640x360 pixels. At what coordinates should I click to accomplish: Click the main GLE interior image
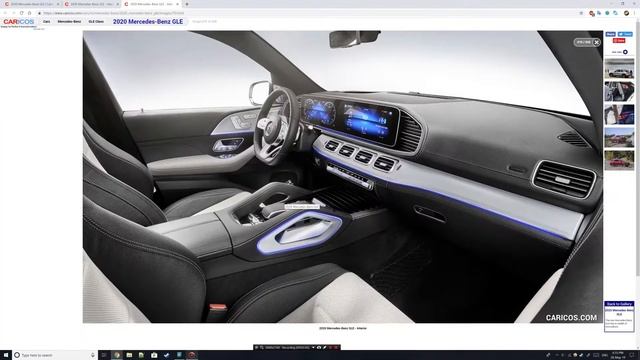[x=342, y=177]
